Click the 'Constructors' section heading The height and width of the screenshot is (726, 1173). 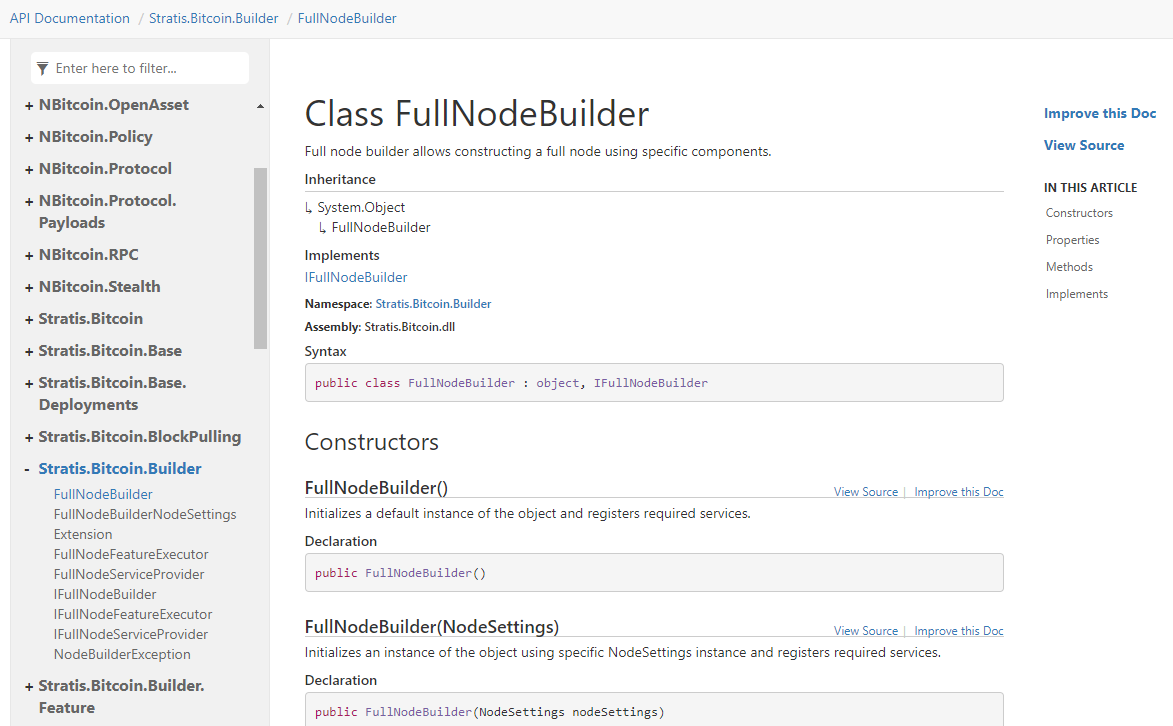[x=372, y=442]
